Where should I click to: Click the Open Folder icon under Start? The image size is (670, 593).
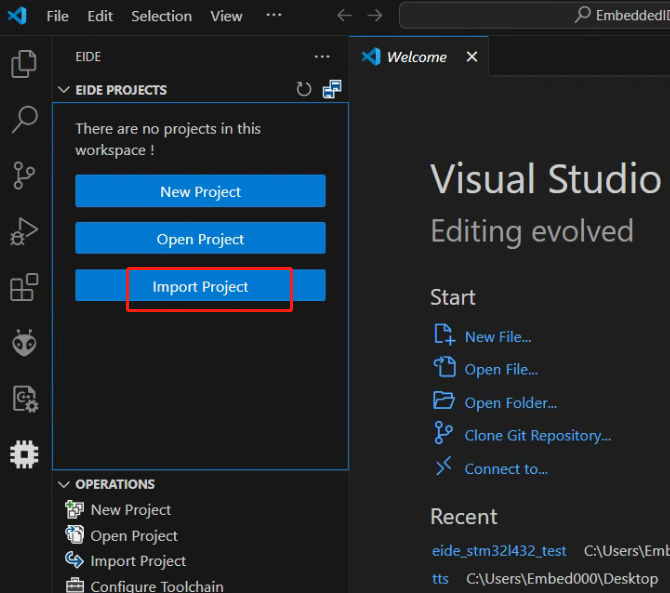pyautogui.click(x=444, y=401)
